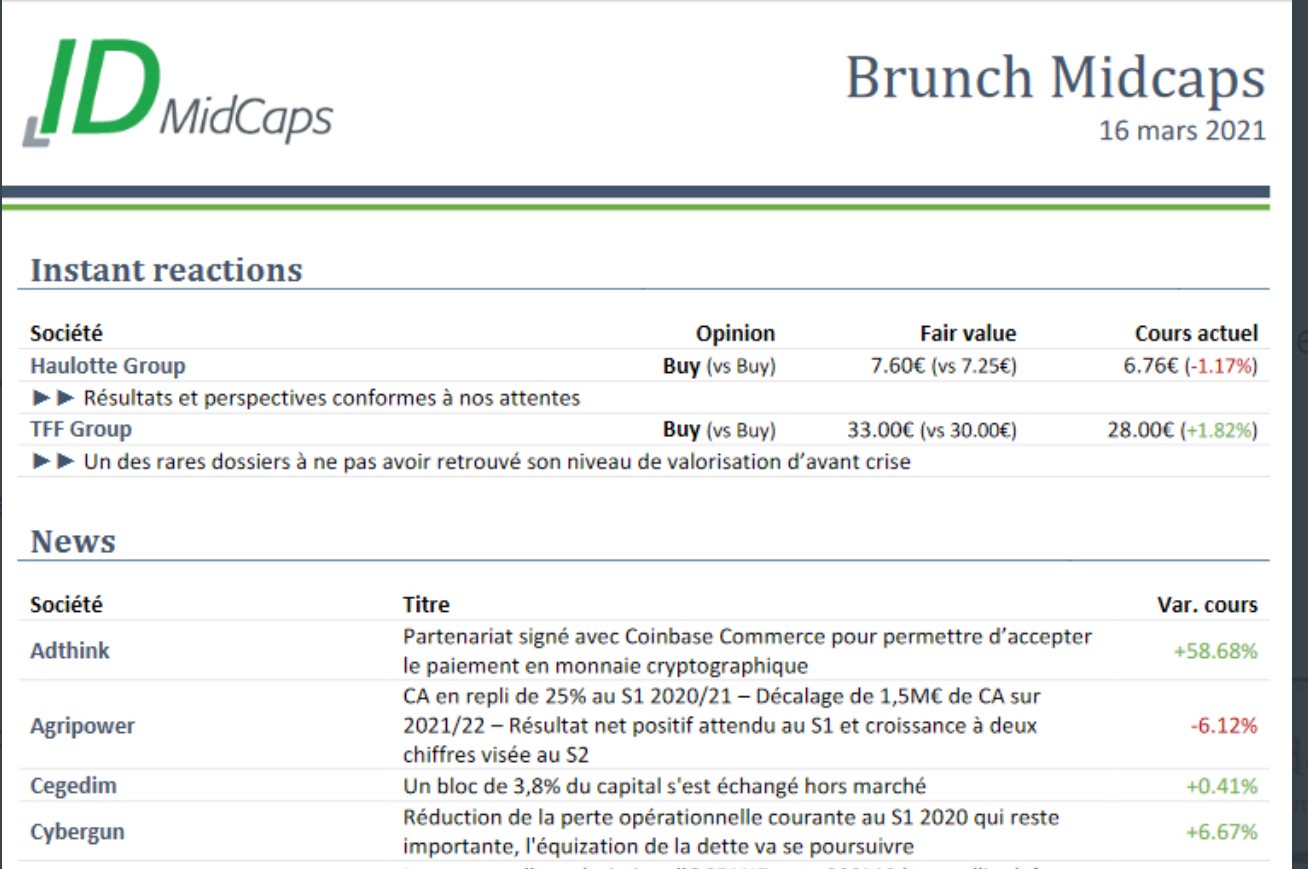Click the Brunch Midcaps document title
Screen dimensions: 1308x869
(x=1055, y=79)
